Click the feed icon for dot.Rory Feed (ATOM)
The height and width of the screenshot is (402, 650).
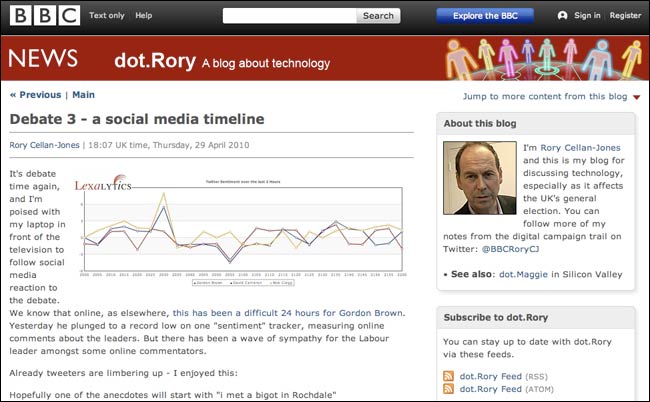(x=448, y=389)
